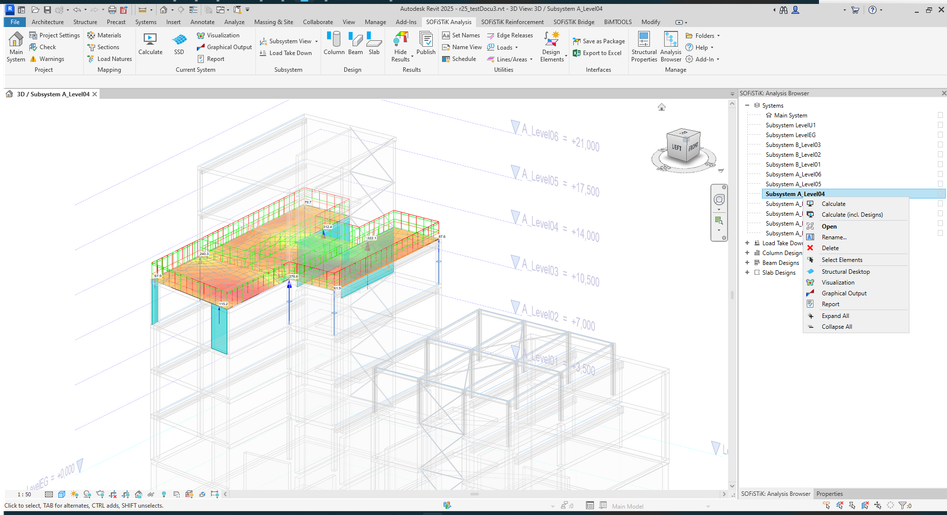Click Load Take Down in Subsystem panel
The image size is (947, 515).
[286, 53]
